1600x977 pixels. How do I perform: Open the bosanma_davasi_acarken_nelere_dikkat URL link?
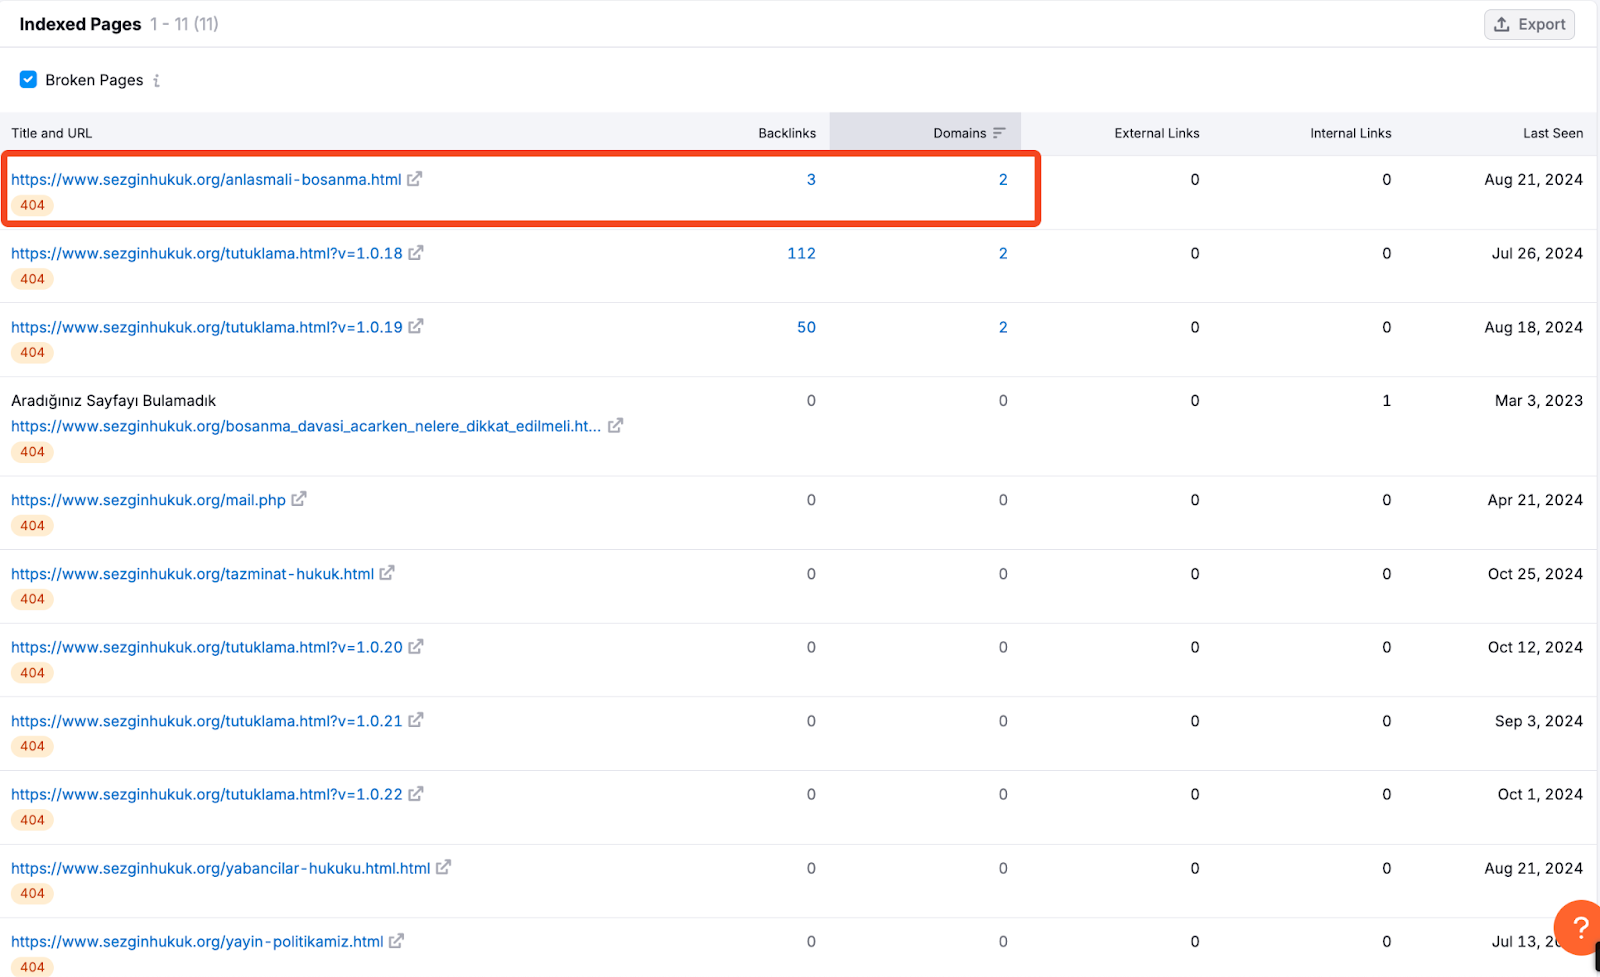click(306, 426)
